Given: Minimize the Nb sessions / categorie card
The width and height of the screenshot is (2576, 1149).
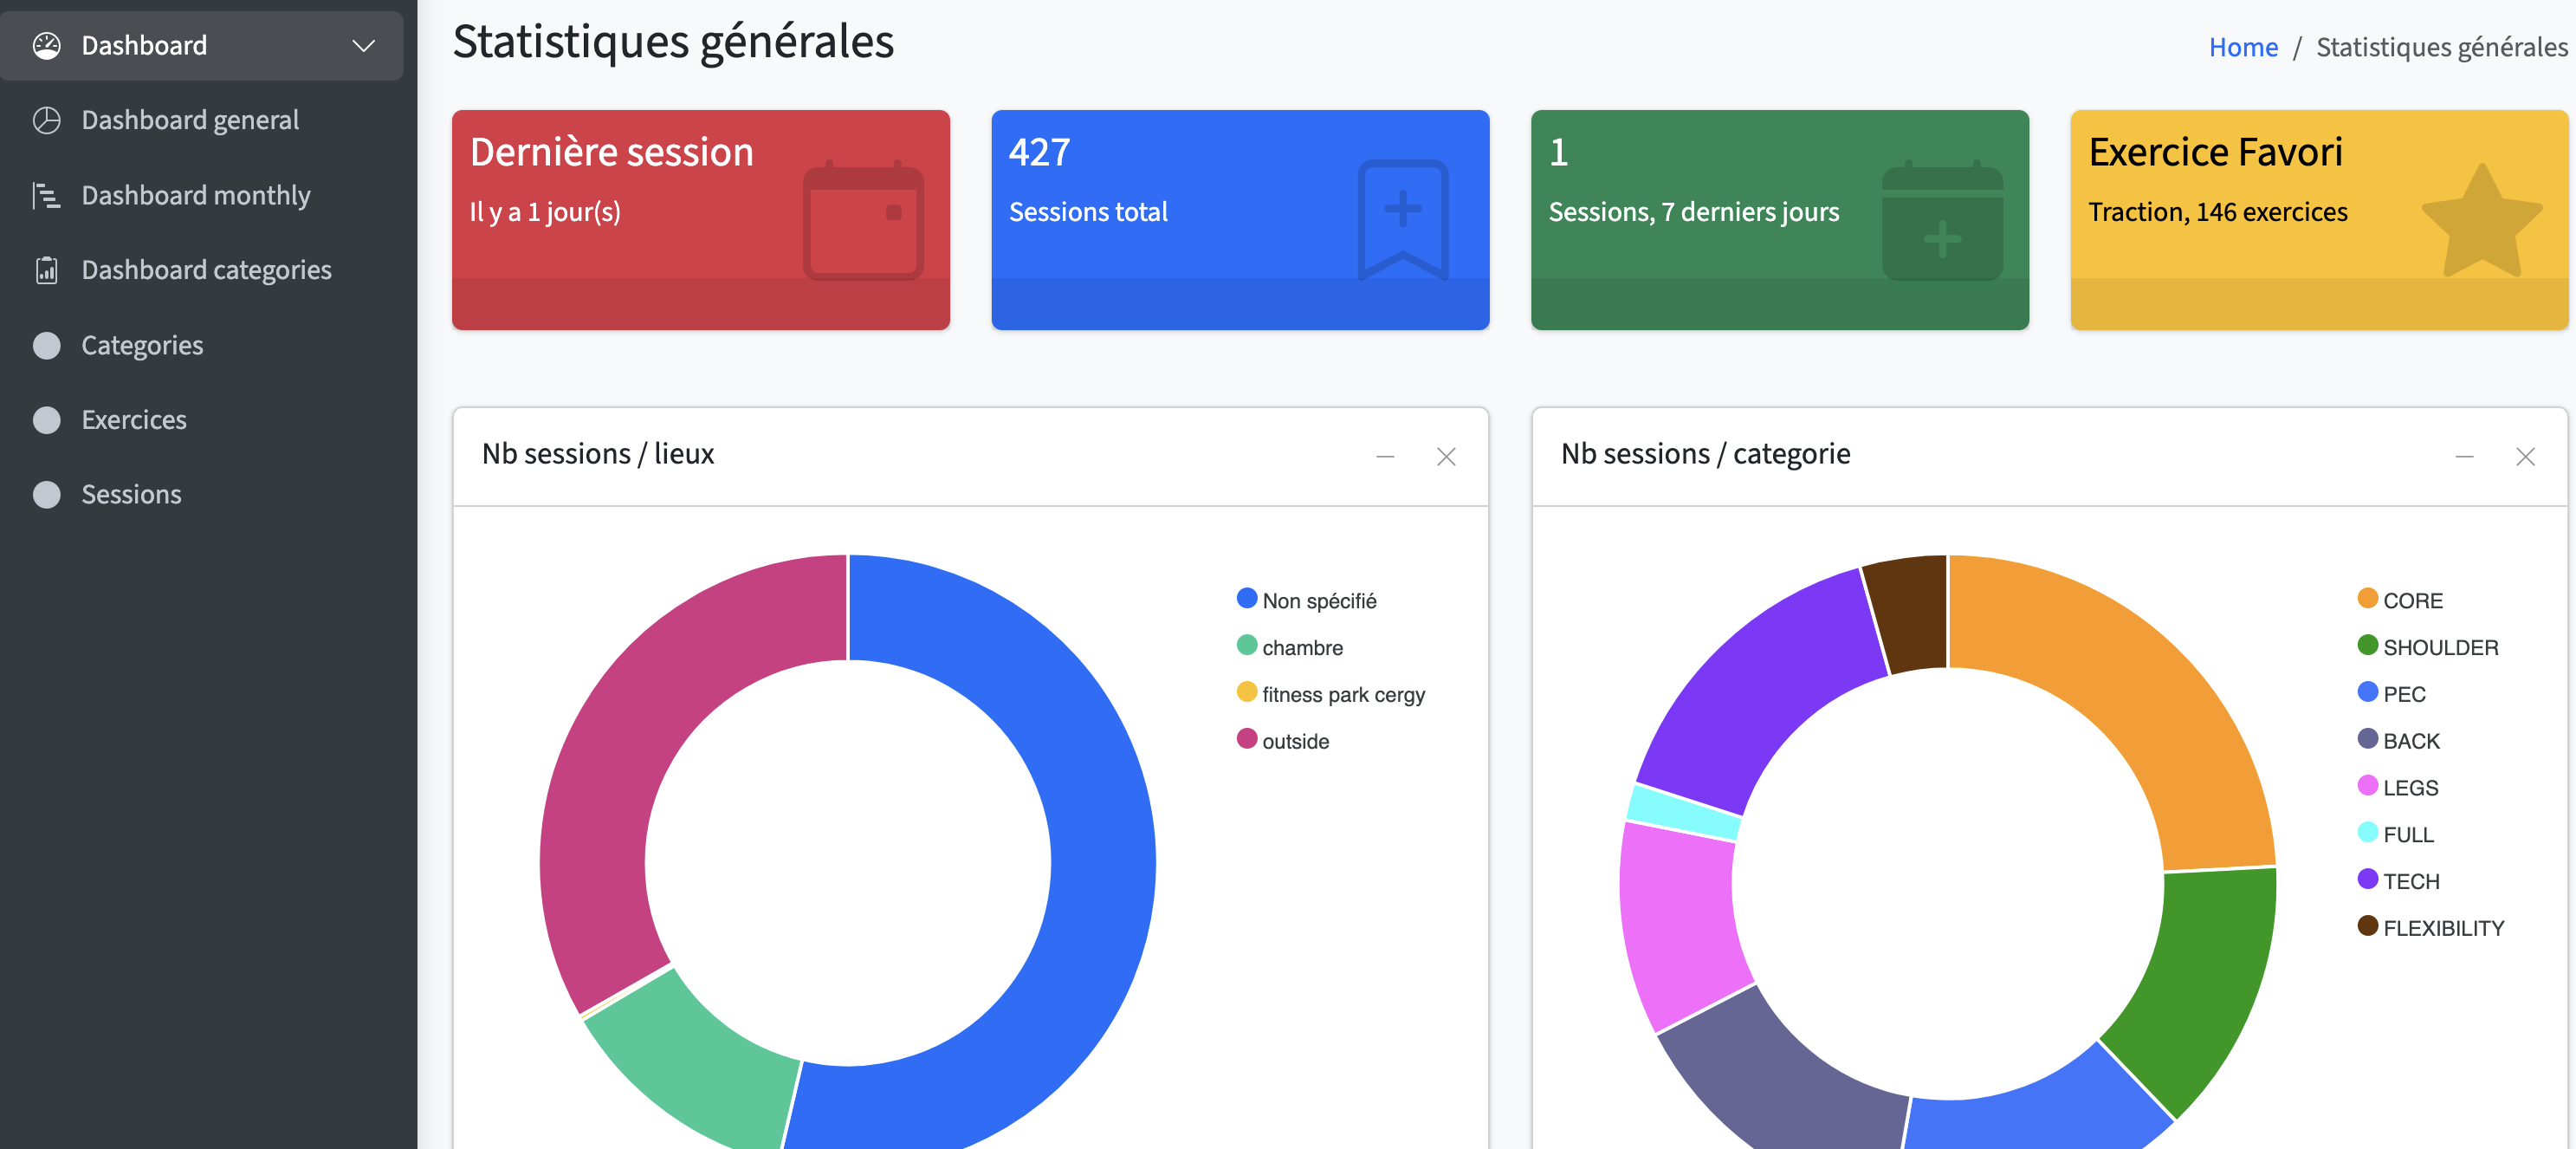Looking at the screenshot, I should [x=2463, y=457].
